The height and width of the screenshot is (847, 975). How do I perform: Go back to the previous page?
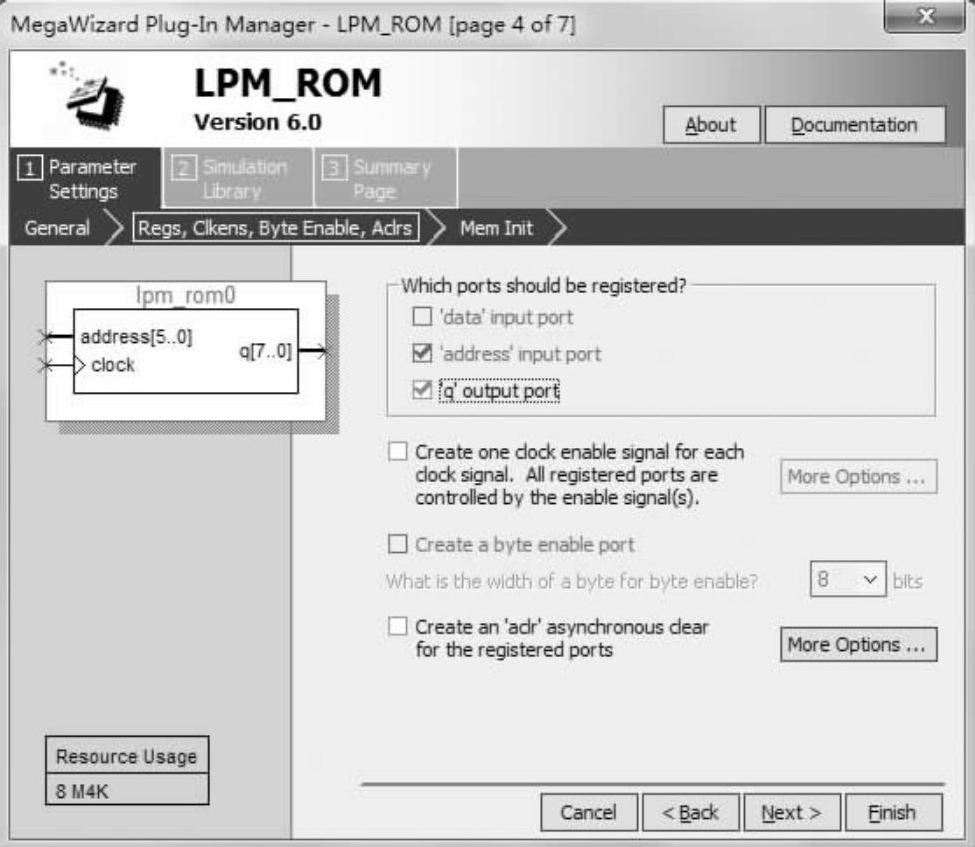point(691,812)
